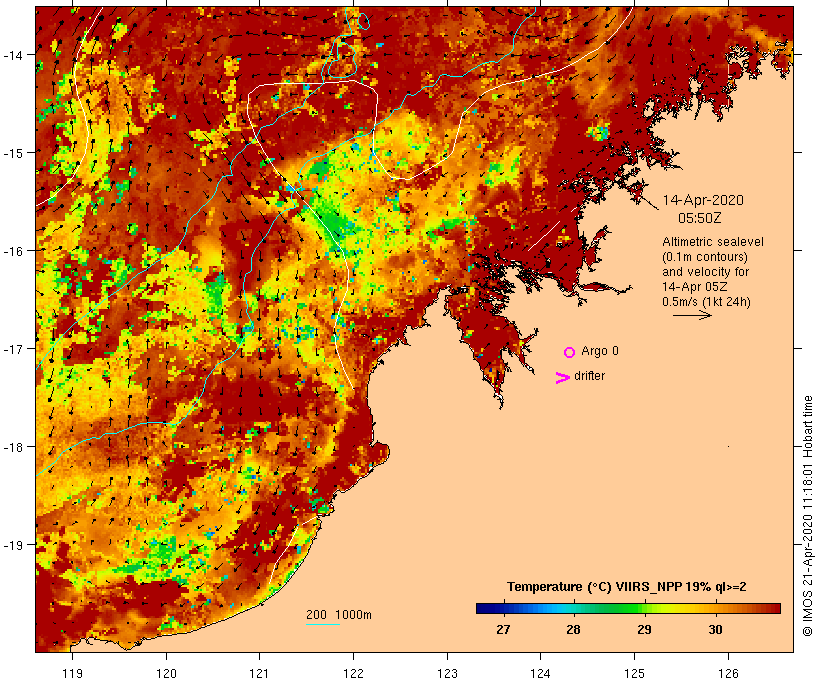Click the '05:50Z' time label

click(x=700, y=218)
